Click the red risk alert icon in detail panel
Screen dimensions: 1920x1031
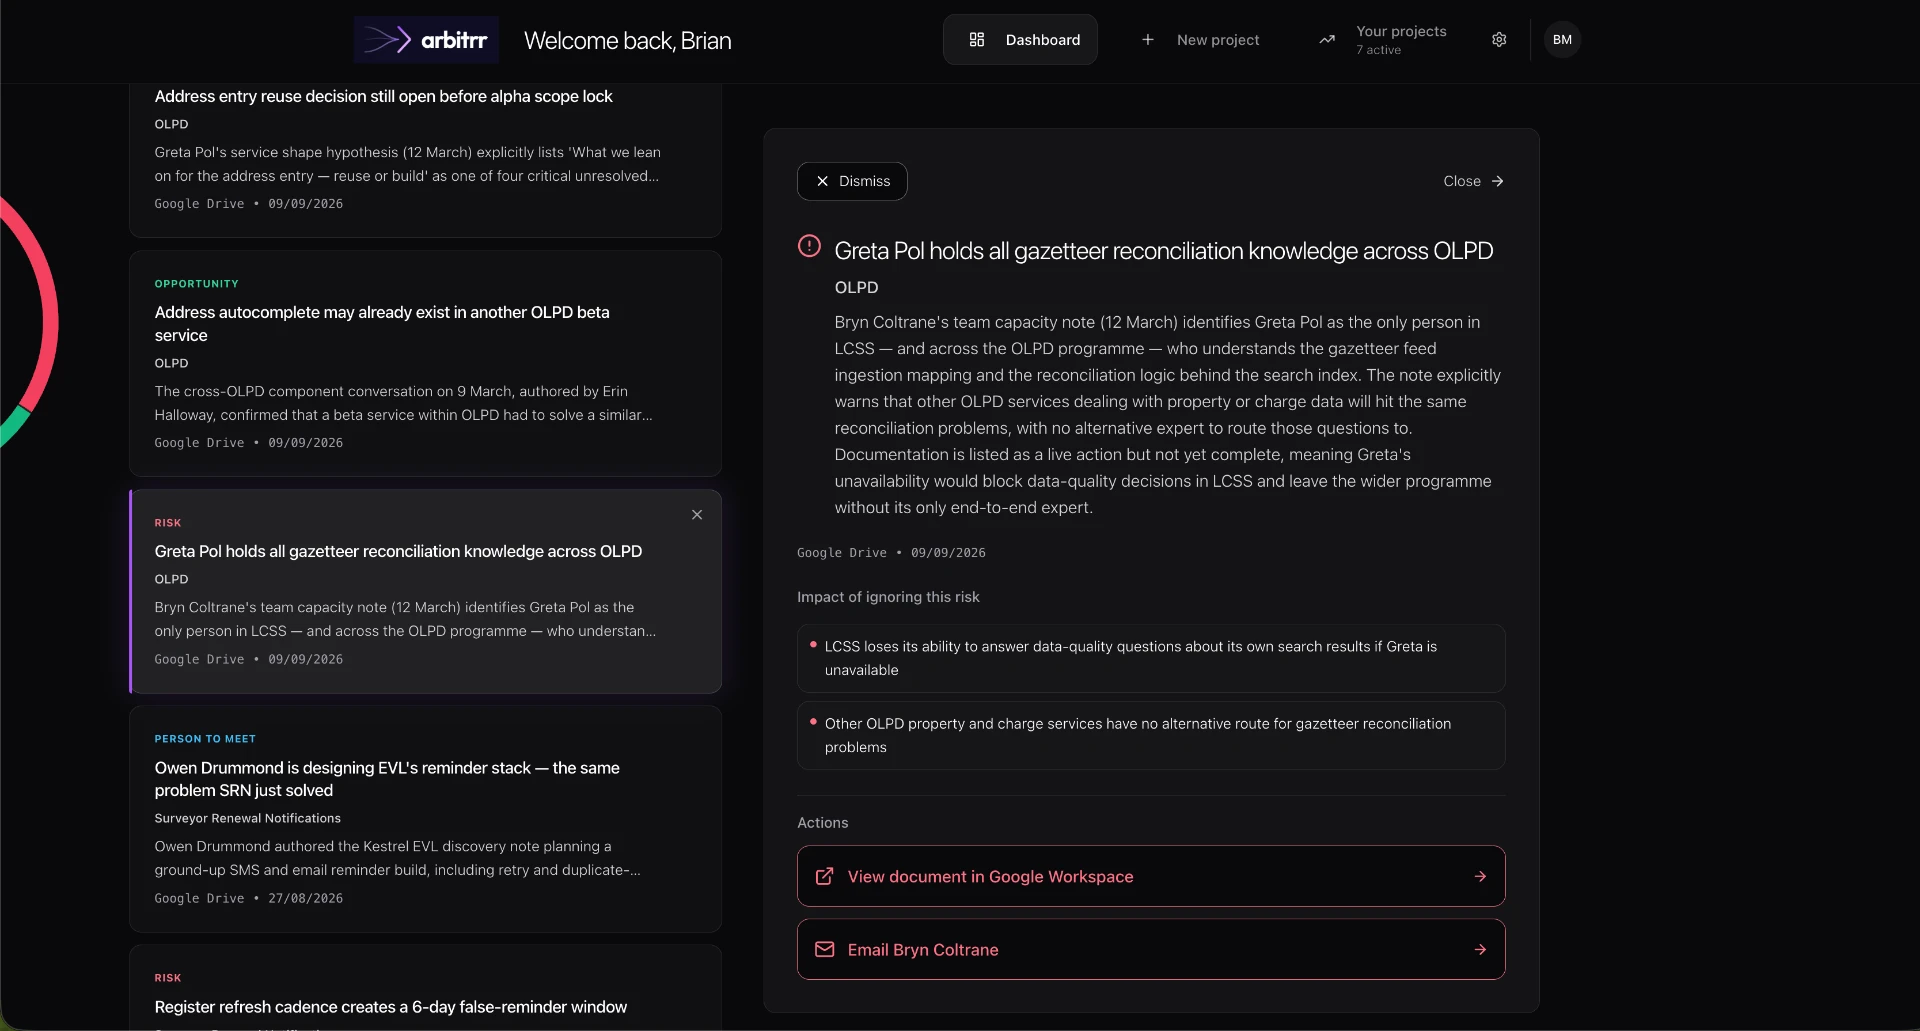tap(809, 246)
